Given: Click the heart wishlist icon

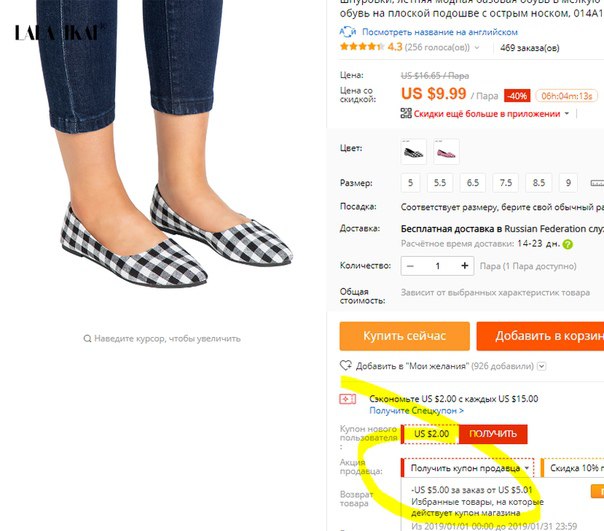Looking at the screenshot, I should pos(346,365).
